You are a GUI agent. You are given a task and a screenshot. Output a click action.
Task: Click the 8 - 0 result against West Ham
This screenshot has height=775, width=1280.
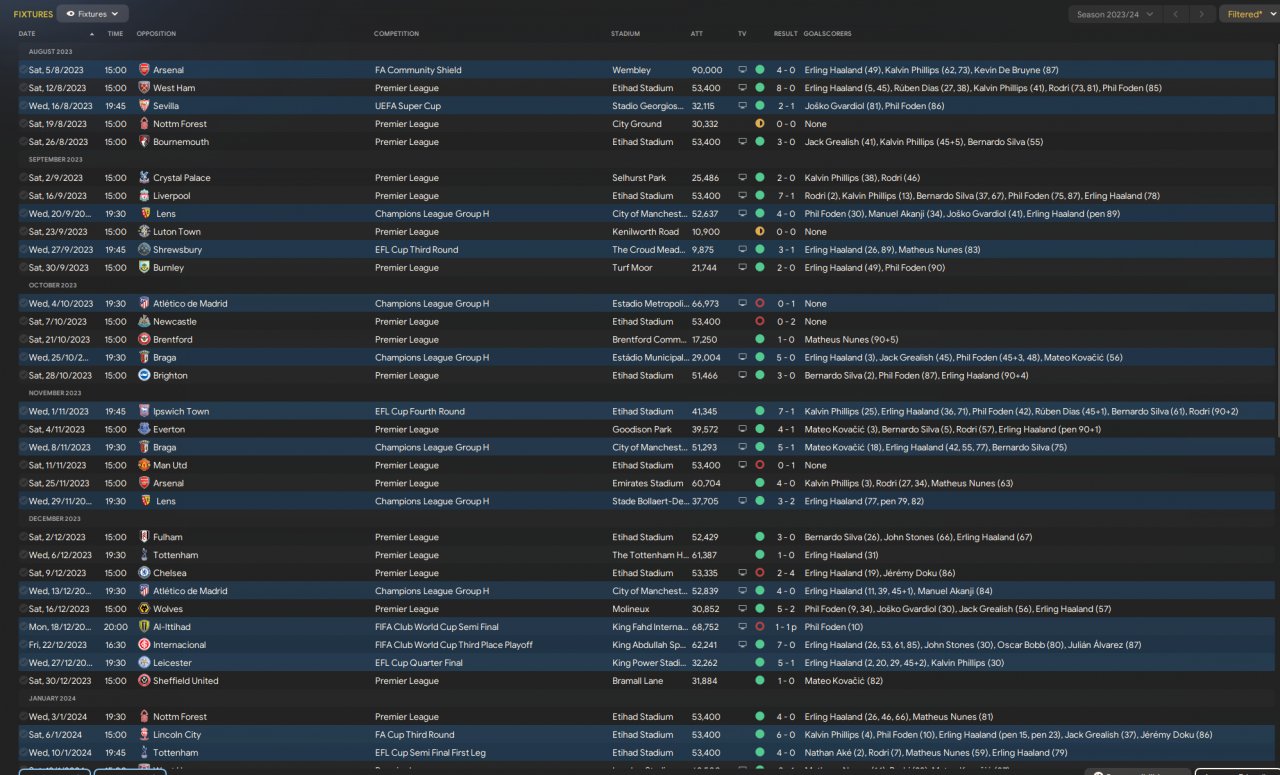point(785,88)
